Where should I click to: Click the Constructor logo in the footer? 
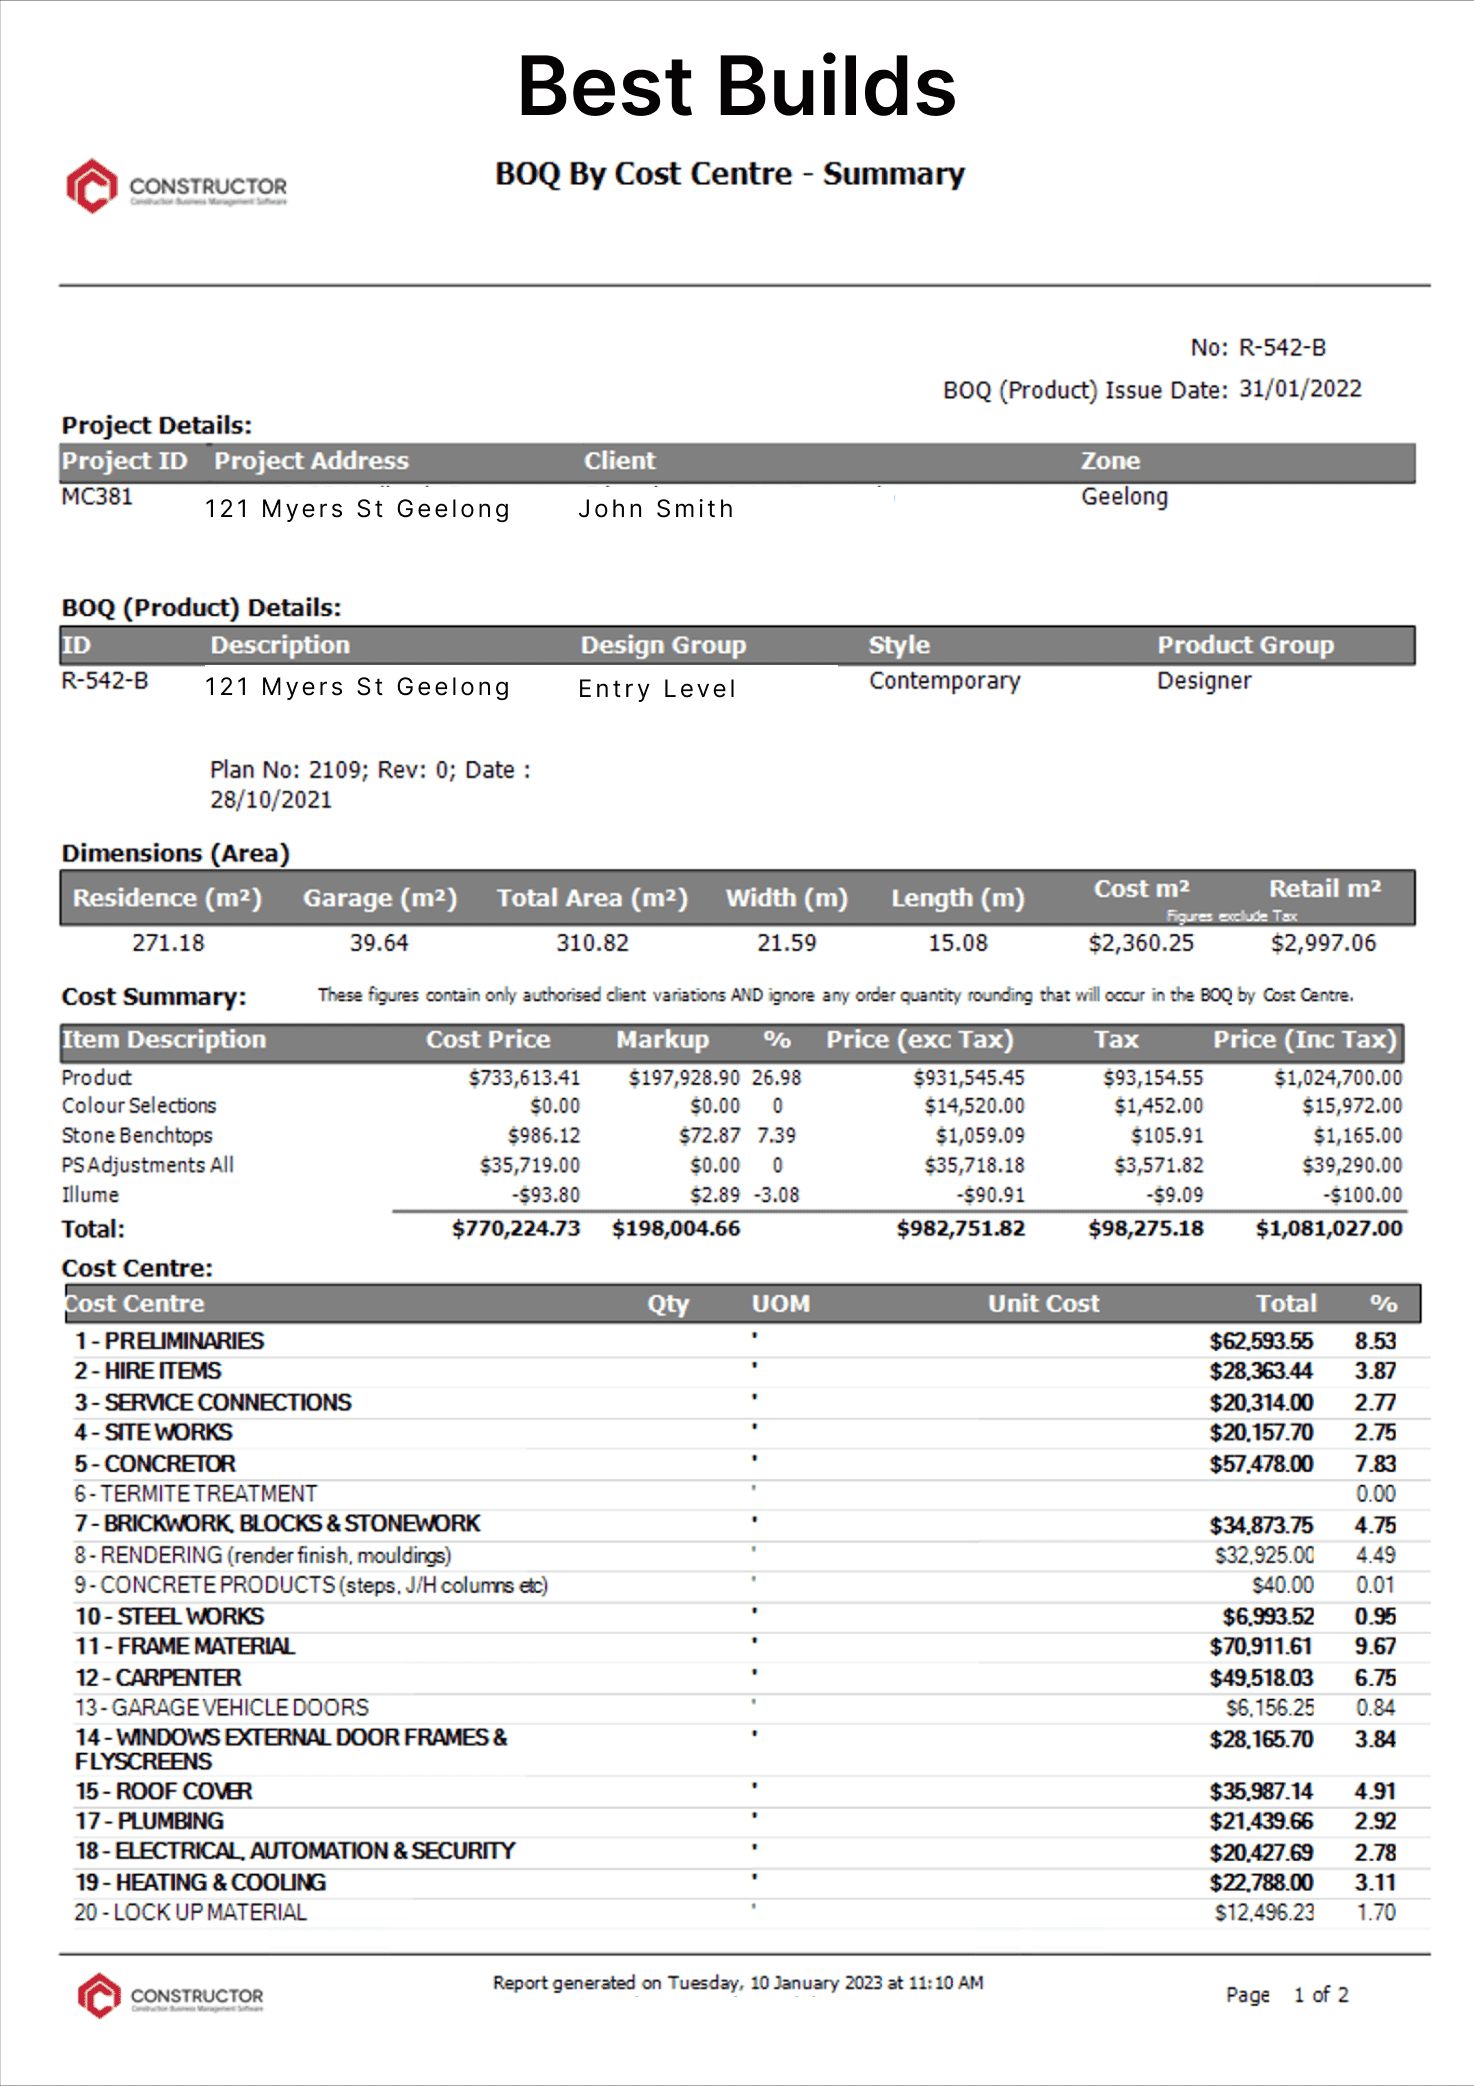[x=171, y=1996]
